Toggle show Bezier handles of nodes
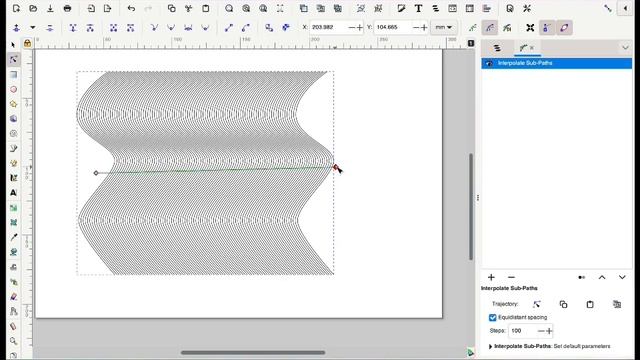Screen dimensions: 640x360 tap(547, 27)
